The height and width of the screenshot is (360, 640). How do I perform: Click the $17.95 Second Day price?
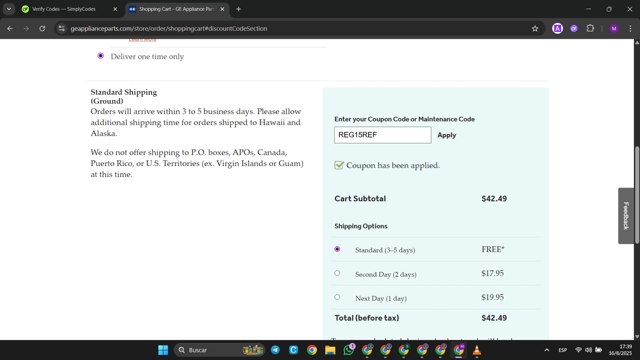click(492, 273)
